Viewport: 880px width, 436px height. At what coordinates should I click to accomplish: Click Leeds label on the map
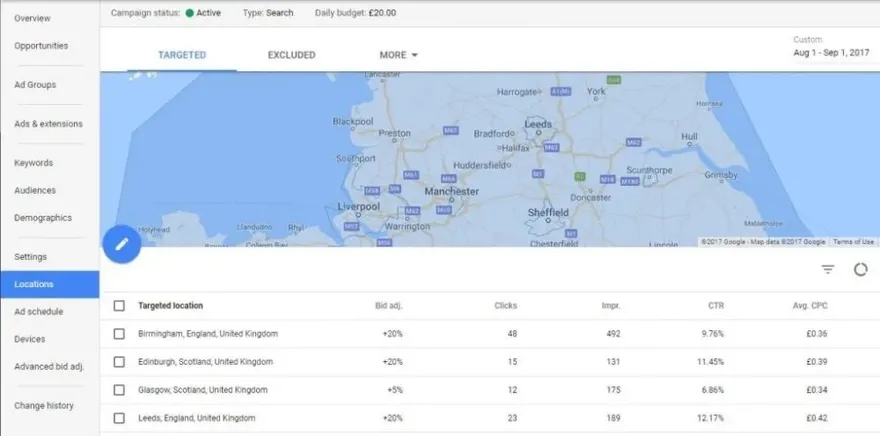538,124
